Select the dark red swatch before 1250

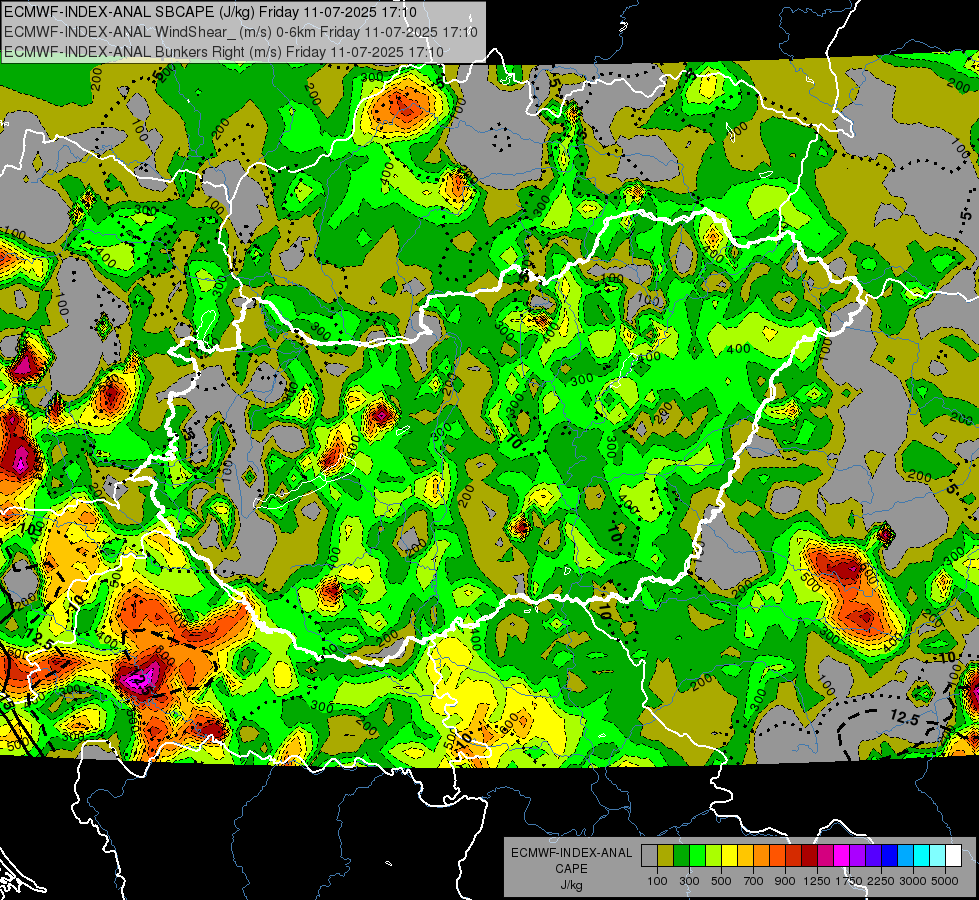point(810,855)
